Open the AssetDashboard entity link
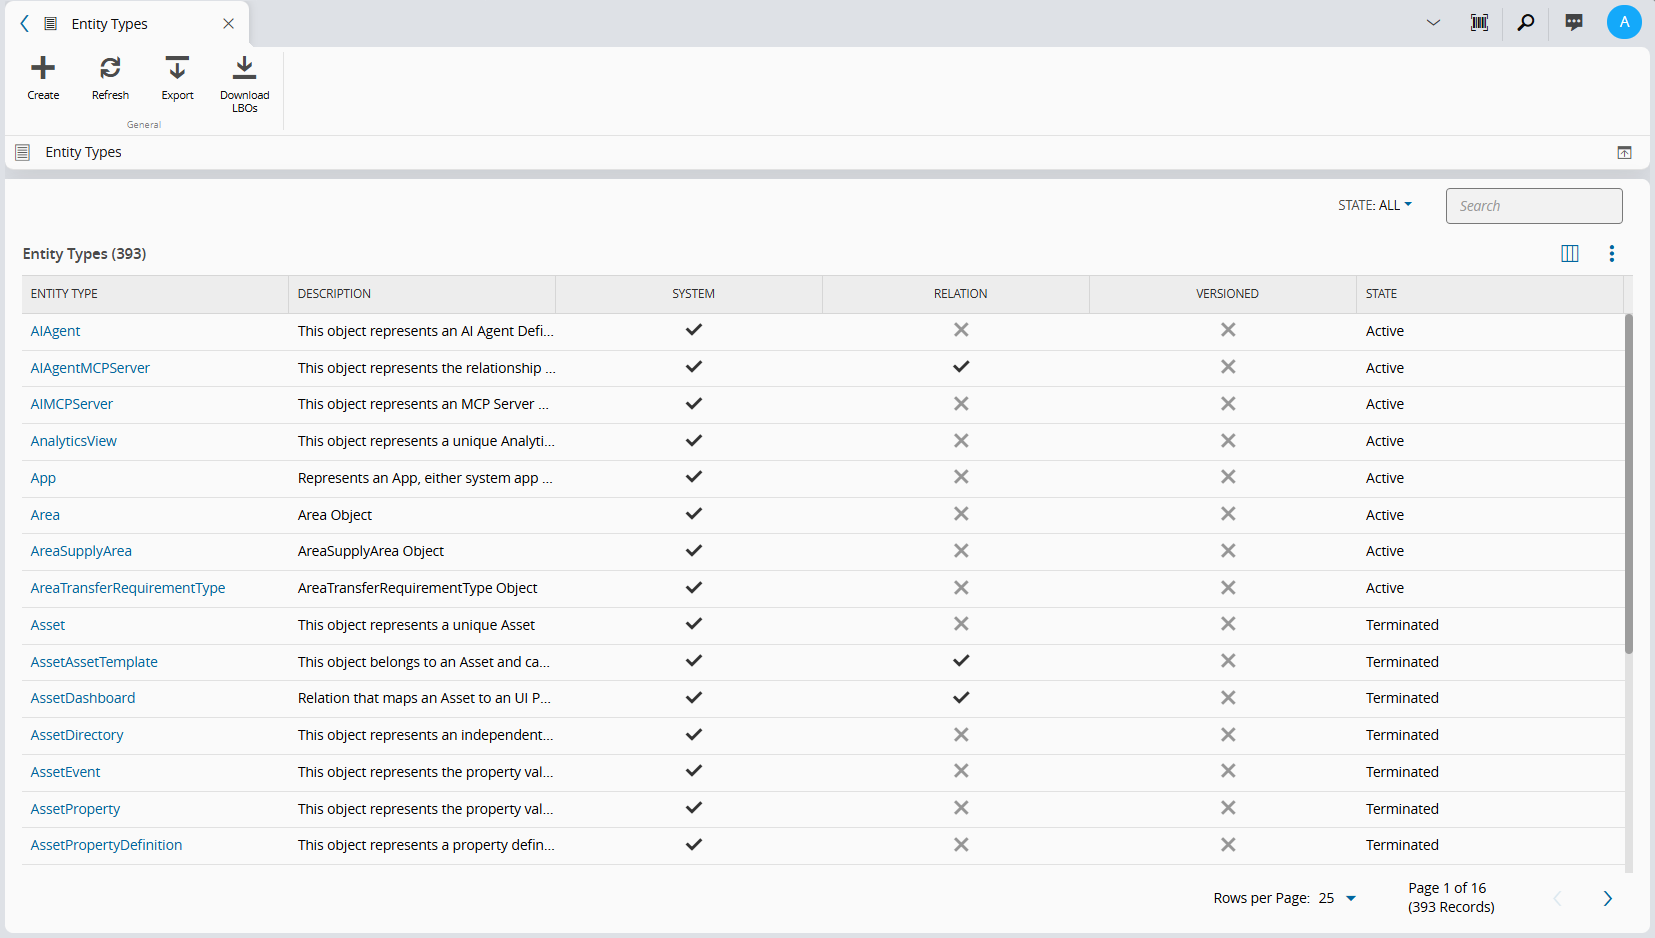Image resolution: width=1655 pixels, height=938 pixels. click(83, 698)
